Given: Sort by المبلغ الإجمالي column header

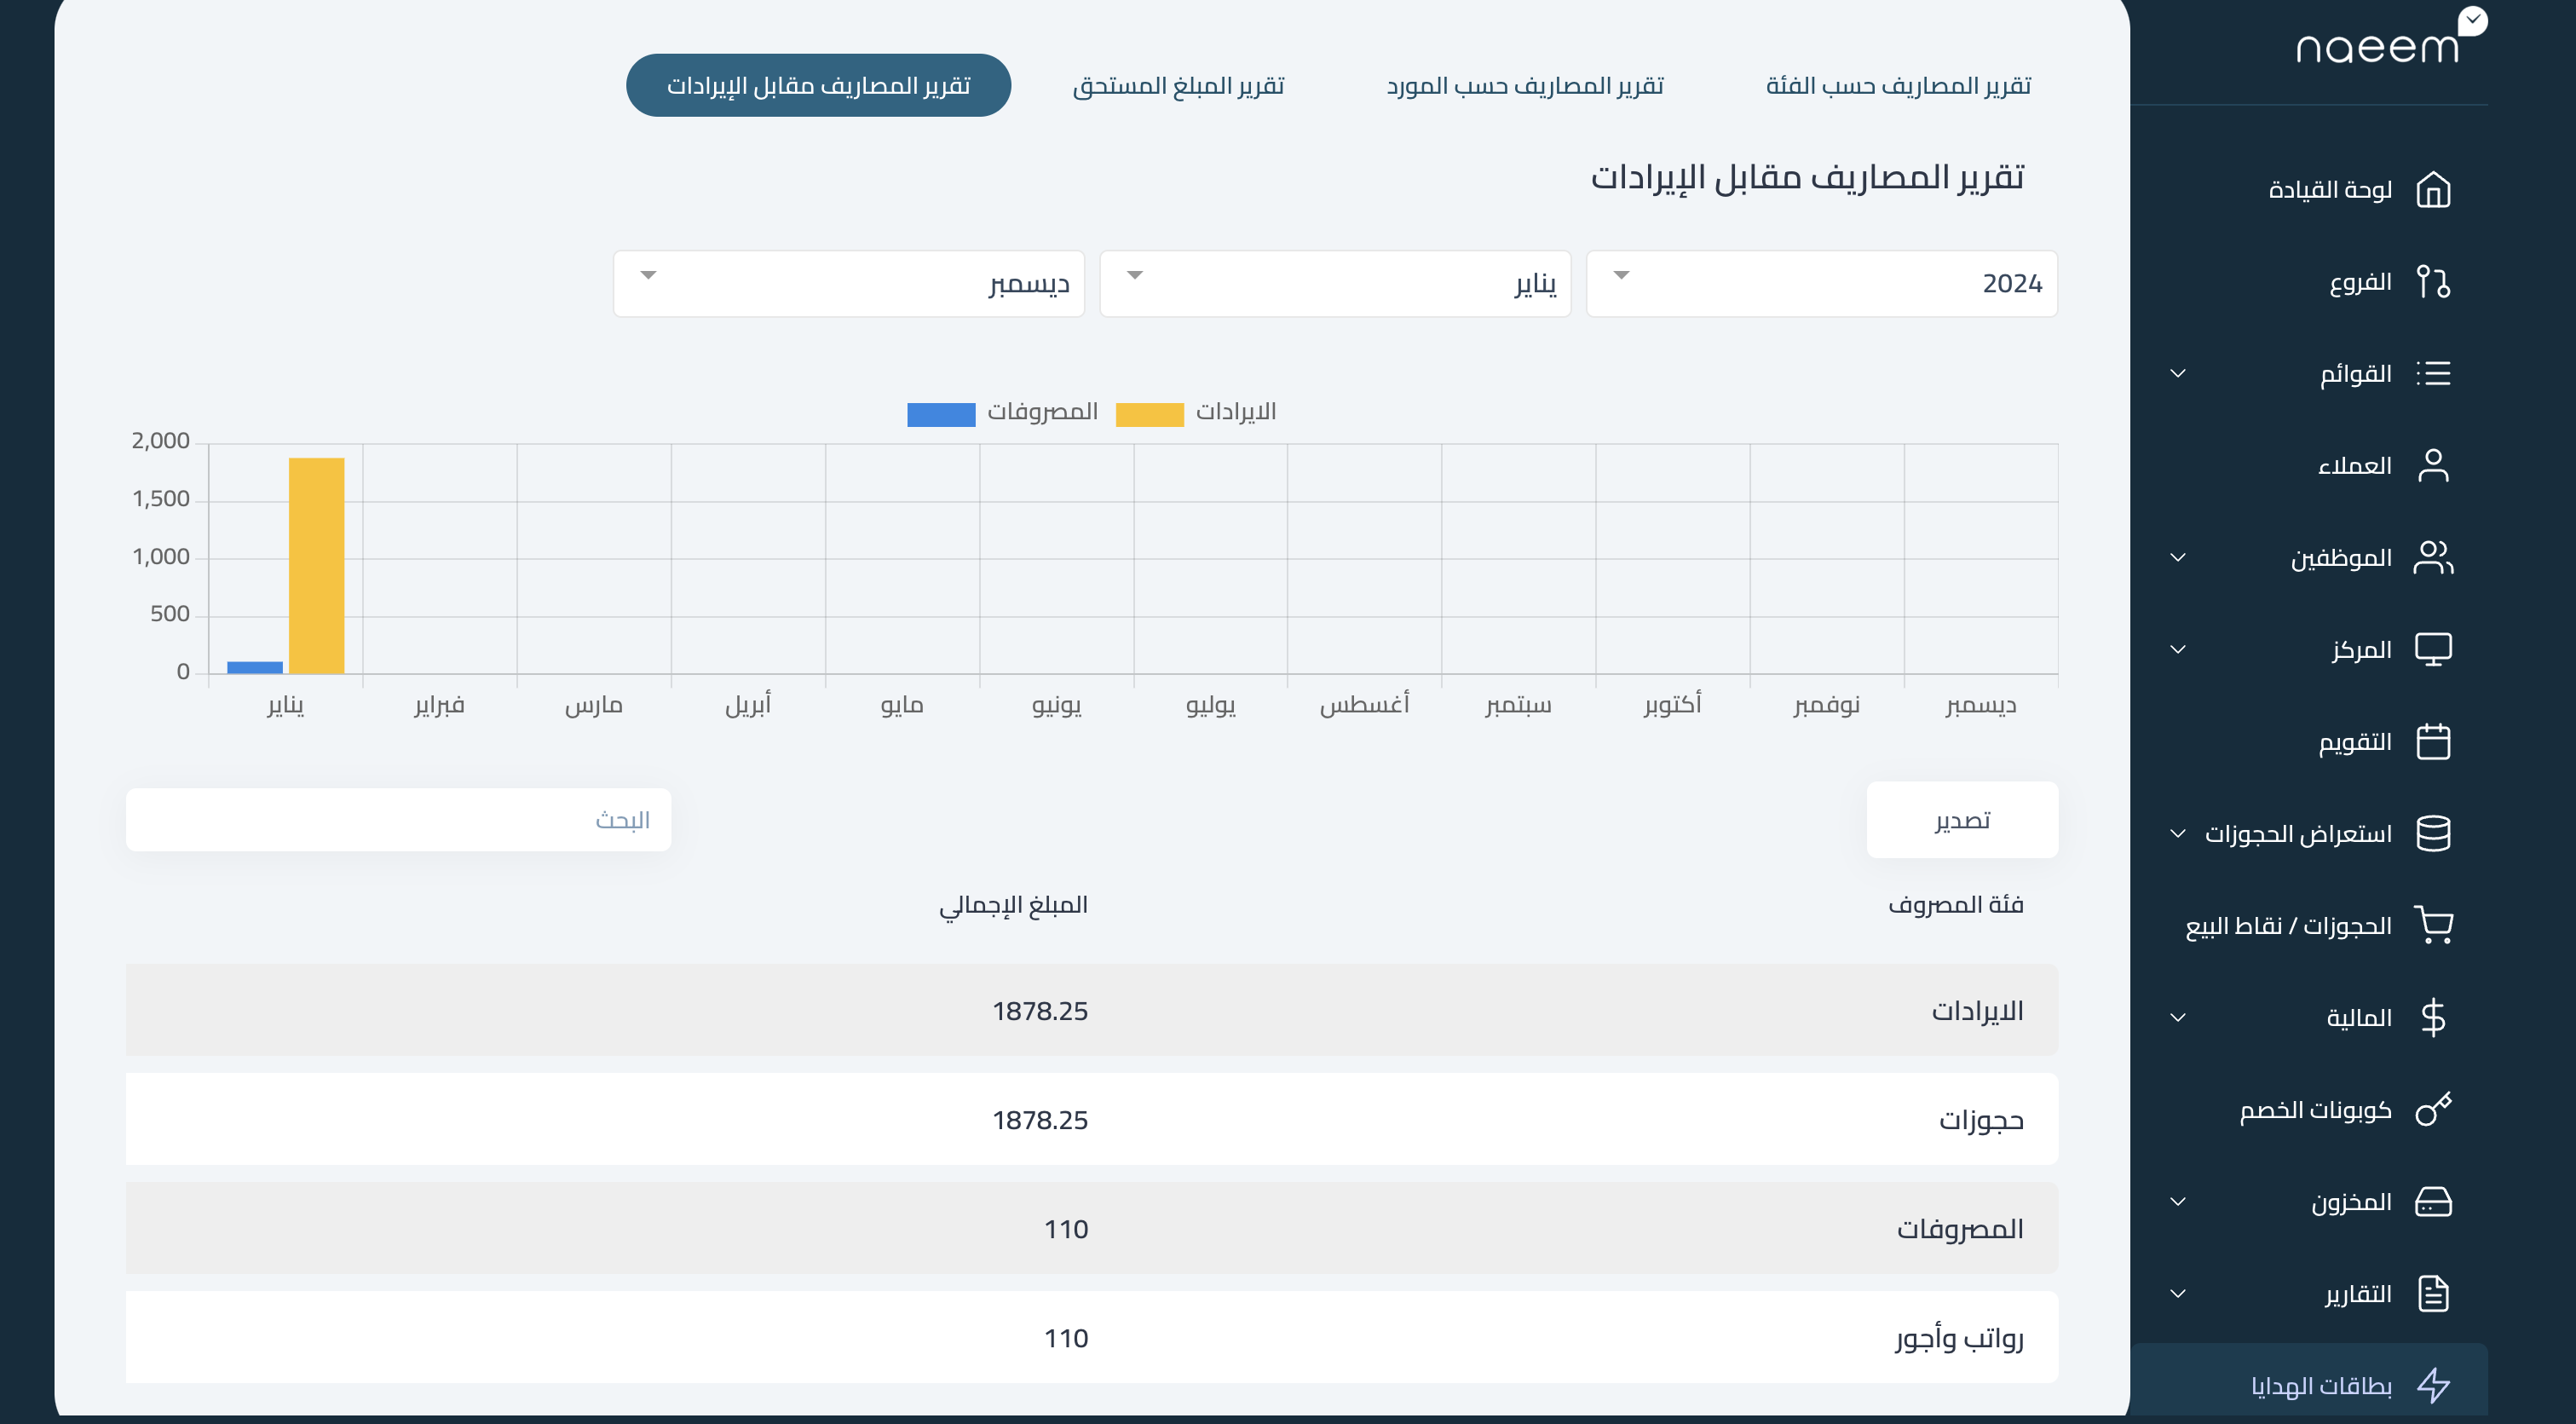Looking at the screenshot, I should tap(1013, 904).
